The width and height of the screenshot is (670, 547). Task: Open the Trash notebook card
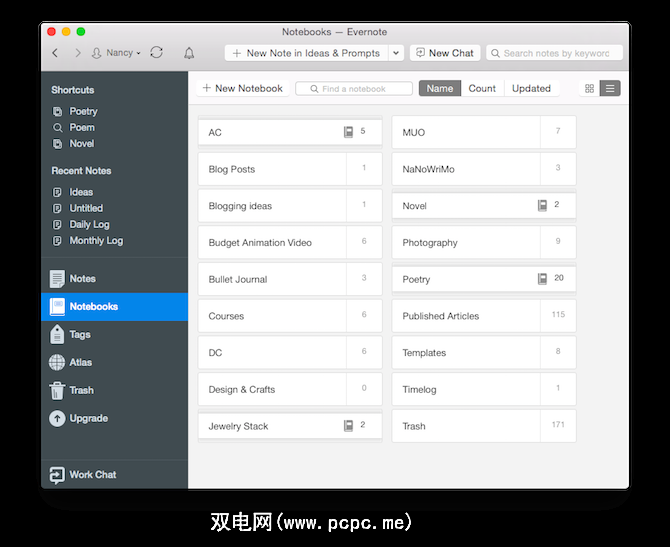pyautogui.click(x=484, y=426)
